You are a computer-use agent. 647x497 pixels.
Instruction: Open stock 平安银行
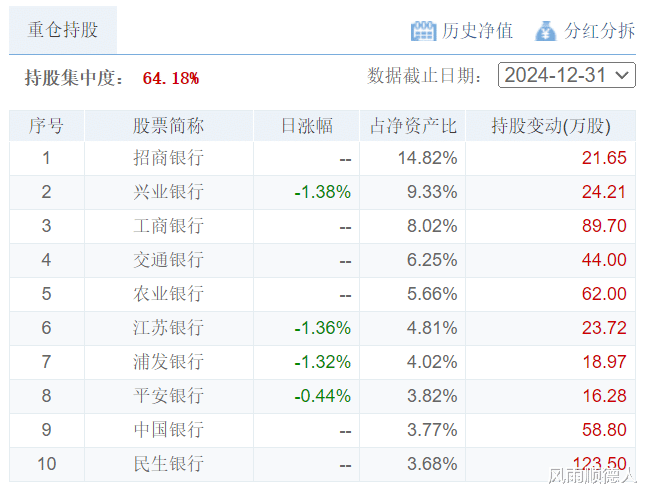169,396
